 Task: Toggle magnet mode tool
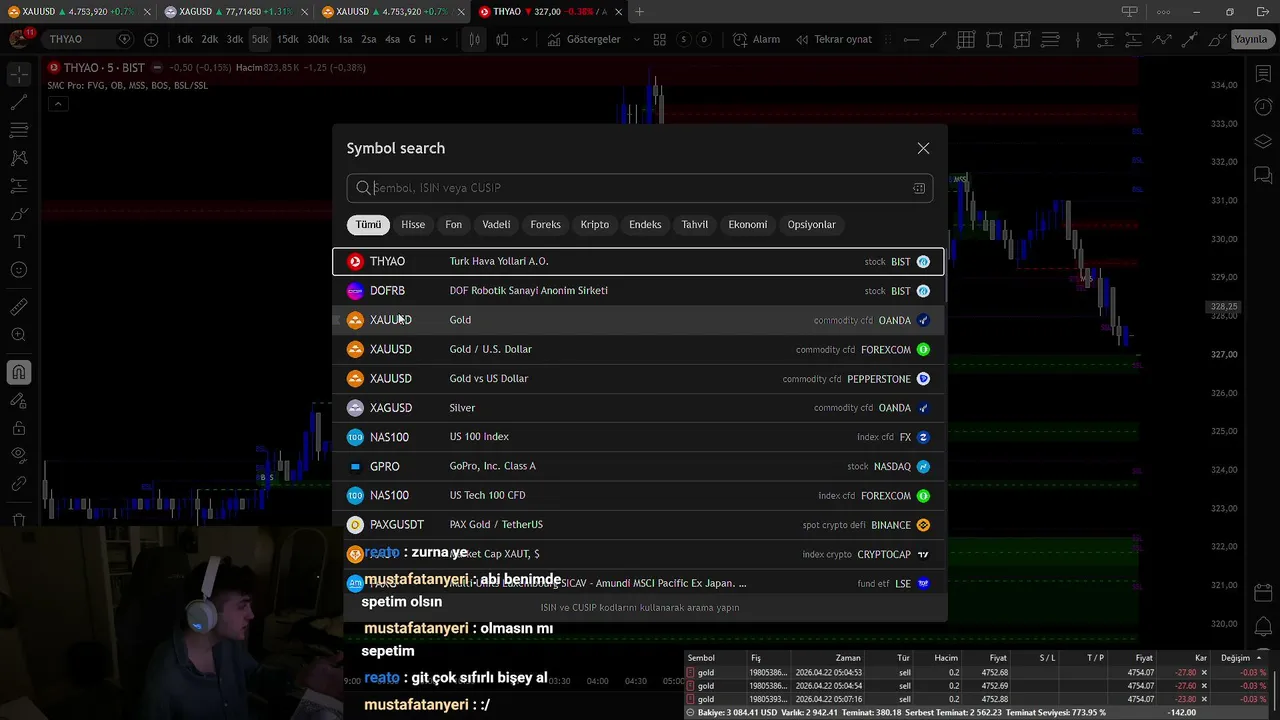[19, 373]
